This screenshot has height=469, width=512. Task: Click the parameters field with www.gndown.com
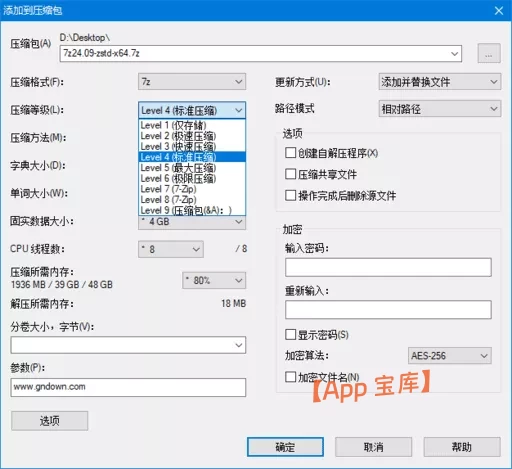tap(128, 387)
